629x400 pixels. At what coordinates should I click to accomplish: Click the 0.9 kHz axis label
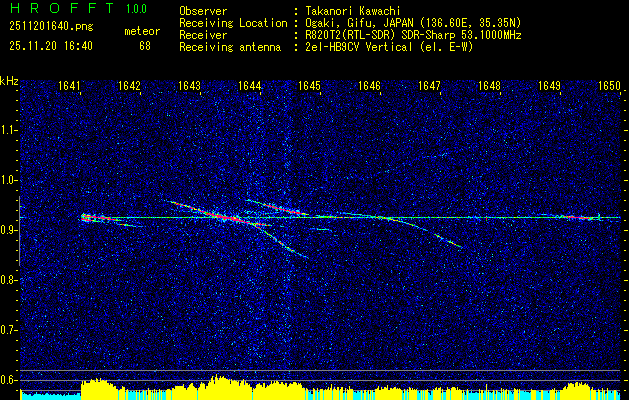(x=8, y=230)
